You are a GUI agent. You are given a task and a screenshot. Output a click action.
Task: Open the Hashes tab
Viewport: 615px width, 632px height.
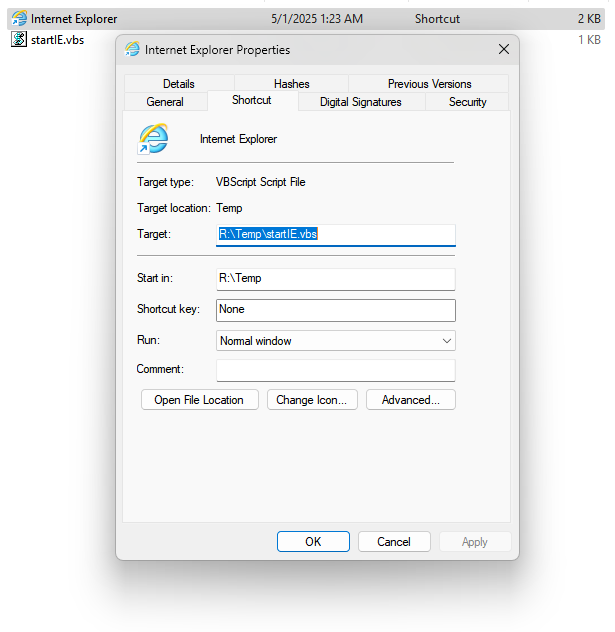point(291,84)
